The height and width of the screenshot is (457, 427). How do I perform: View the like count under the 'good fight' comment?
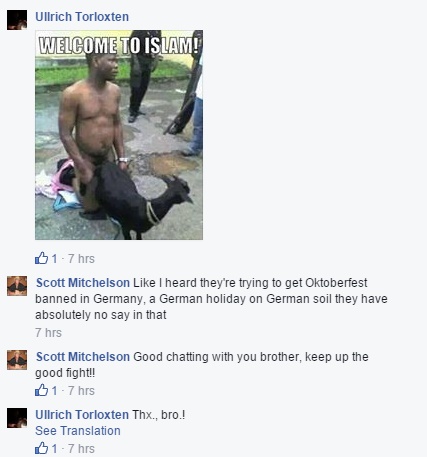coord(54,390)
